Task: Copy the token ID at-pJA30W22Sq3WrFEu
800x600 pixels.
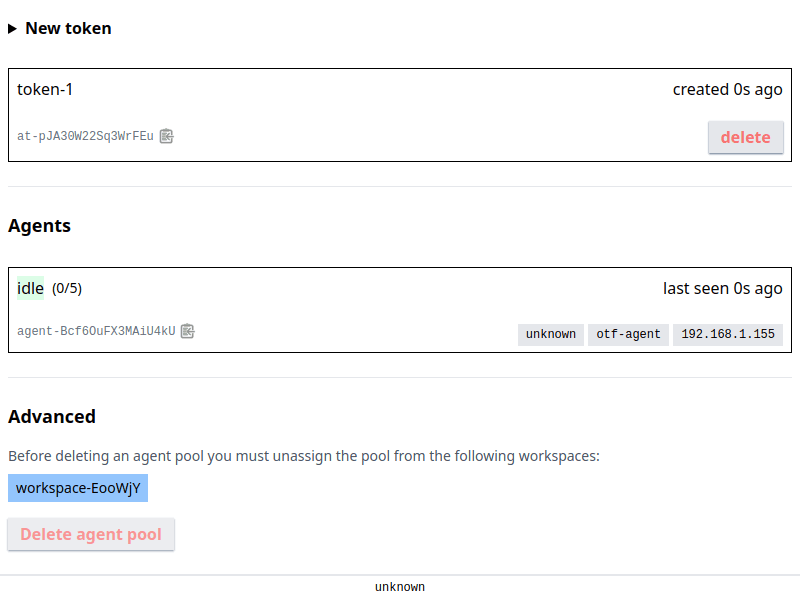Action: pos(166,136)
